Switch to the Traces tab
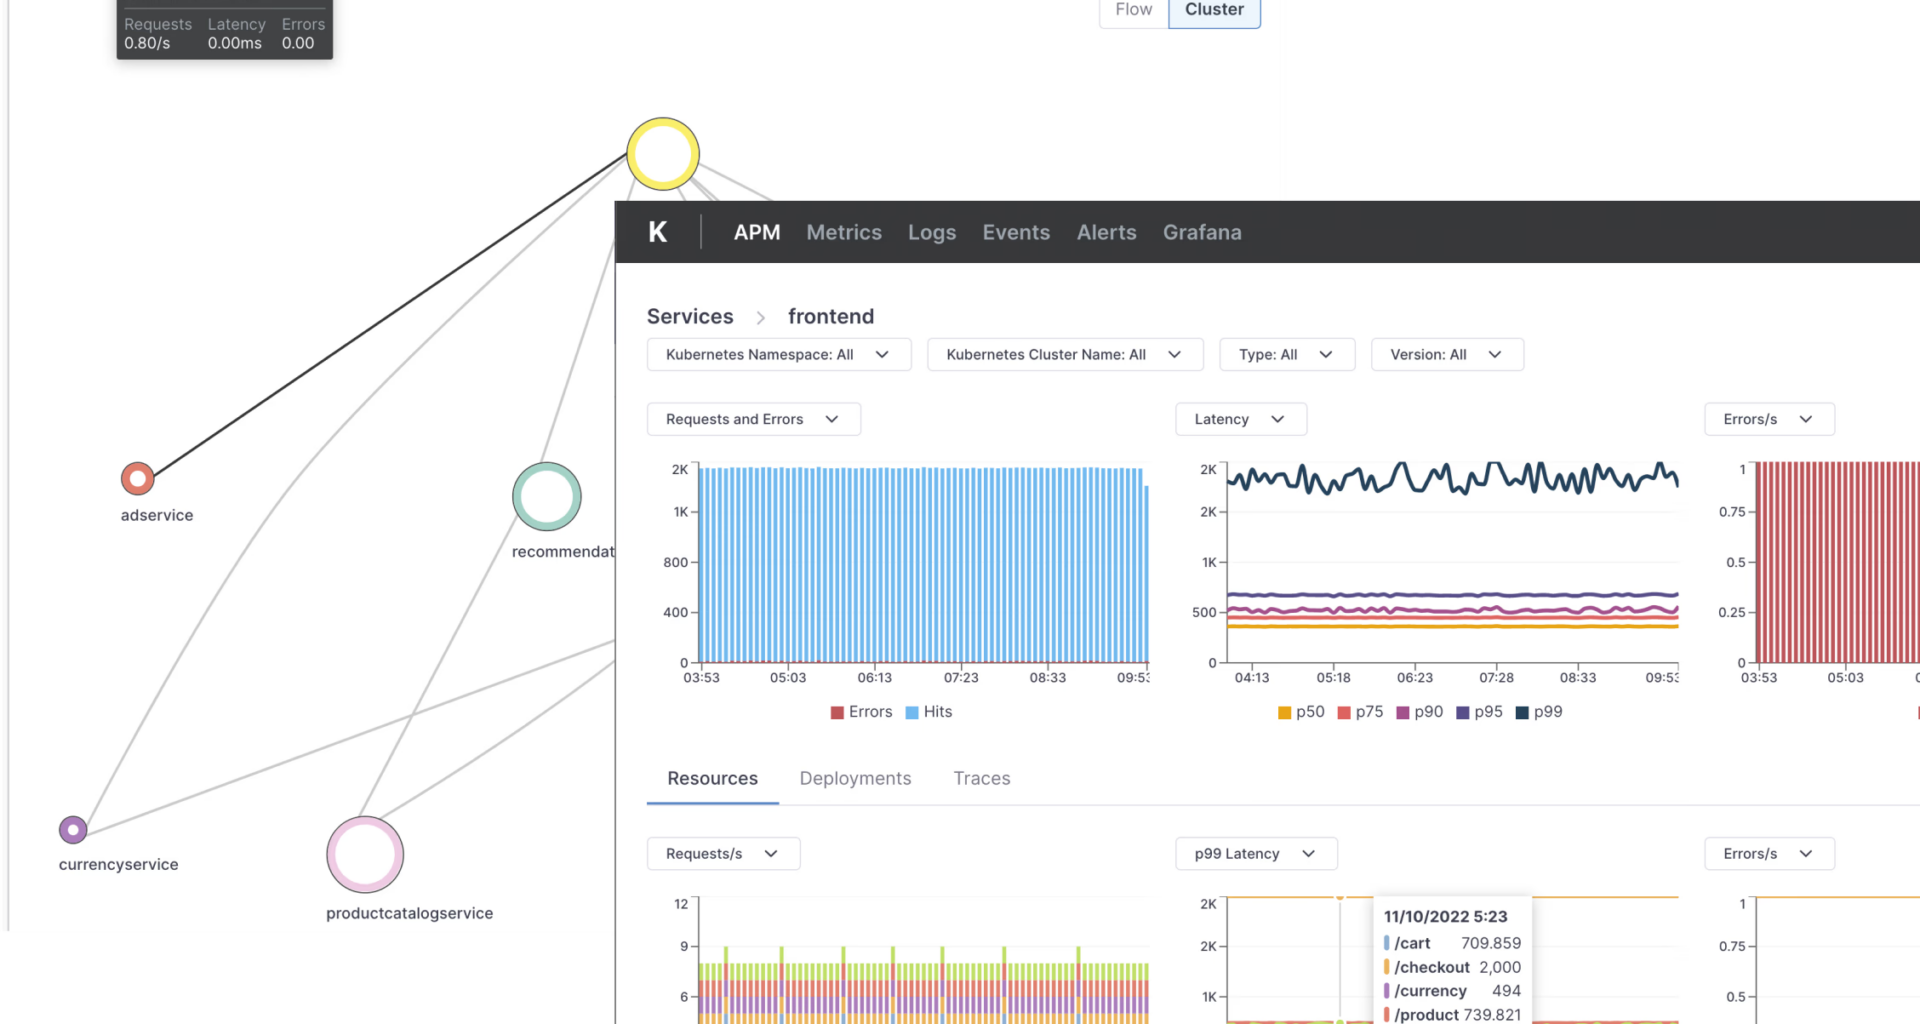 [982, 778]
